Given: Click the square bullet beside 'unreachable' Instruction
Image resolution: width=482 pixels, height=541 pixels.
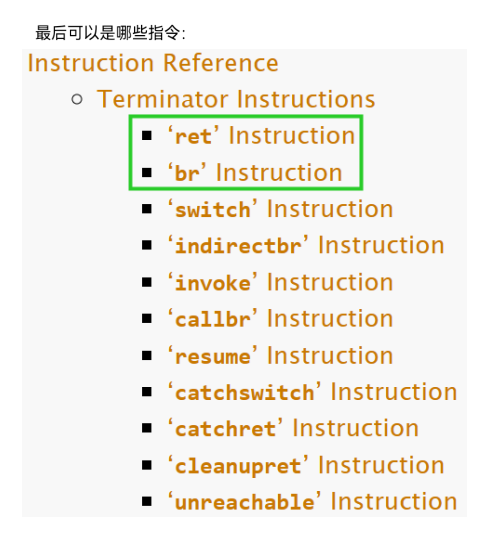Looking at the screenshot, I should pos(147,502).
